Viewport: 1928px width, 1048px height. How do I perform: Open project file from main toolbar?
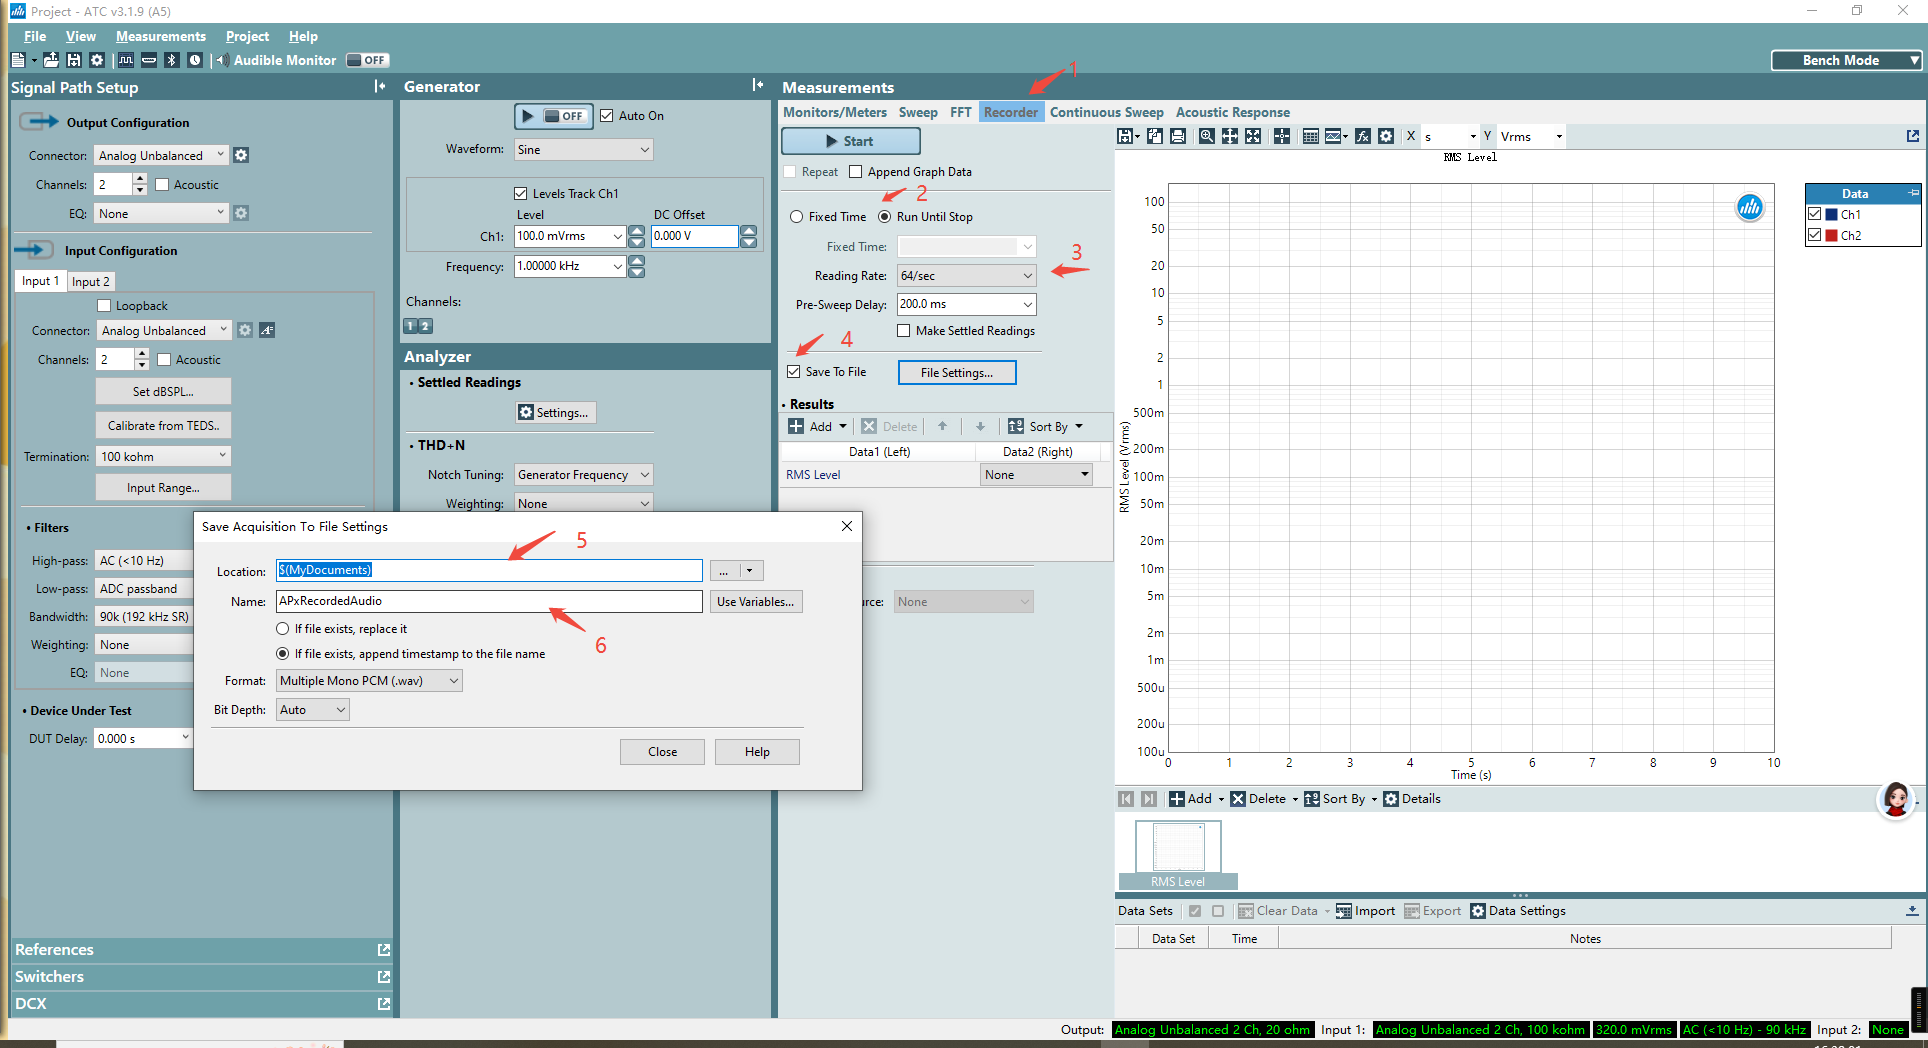[51, 60]
